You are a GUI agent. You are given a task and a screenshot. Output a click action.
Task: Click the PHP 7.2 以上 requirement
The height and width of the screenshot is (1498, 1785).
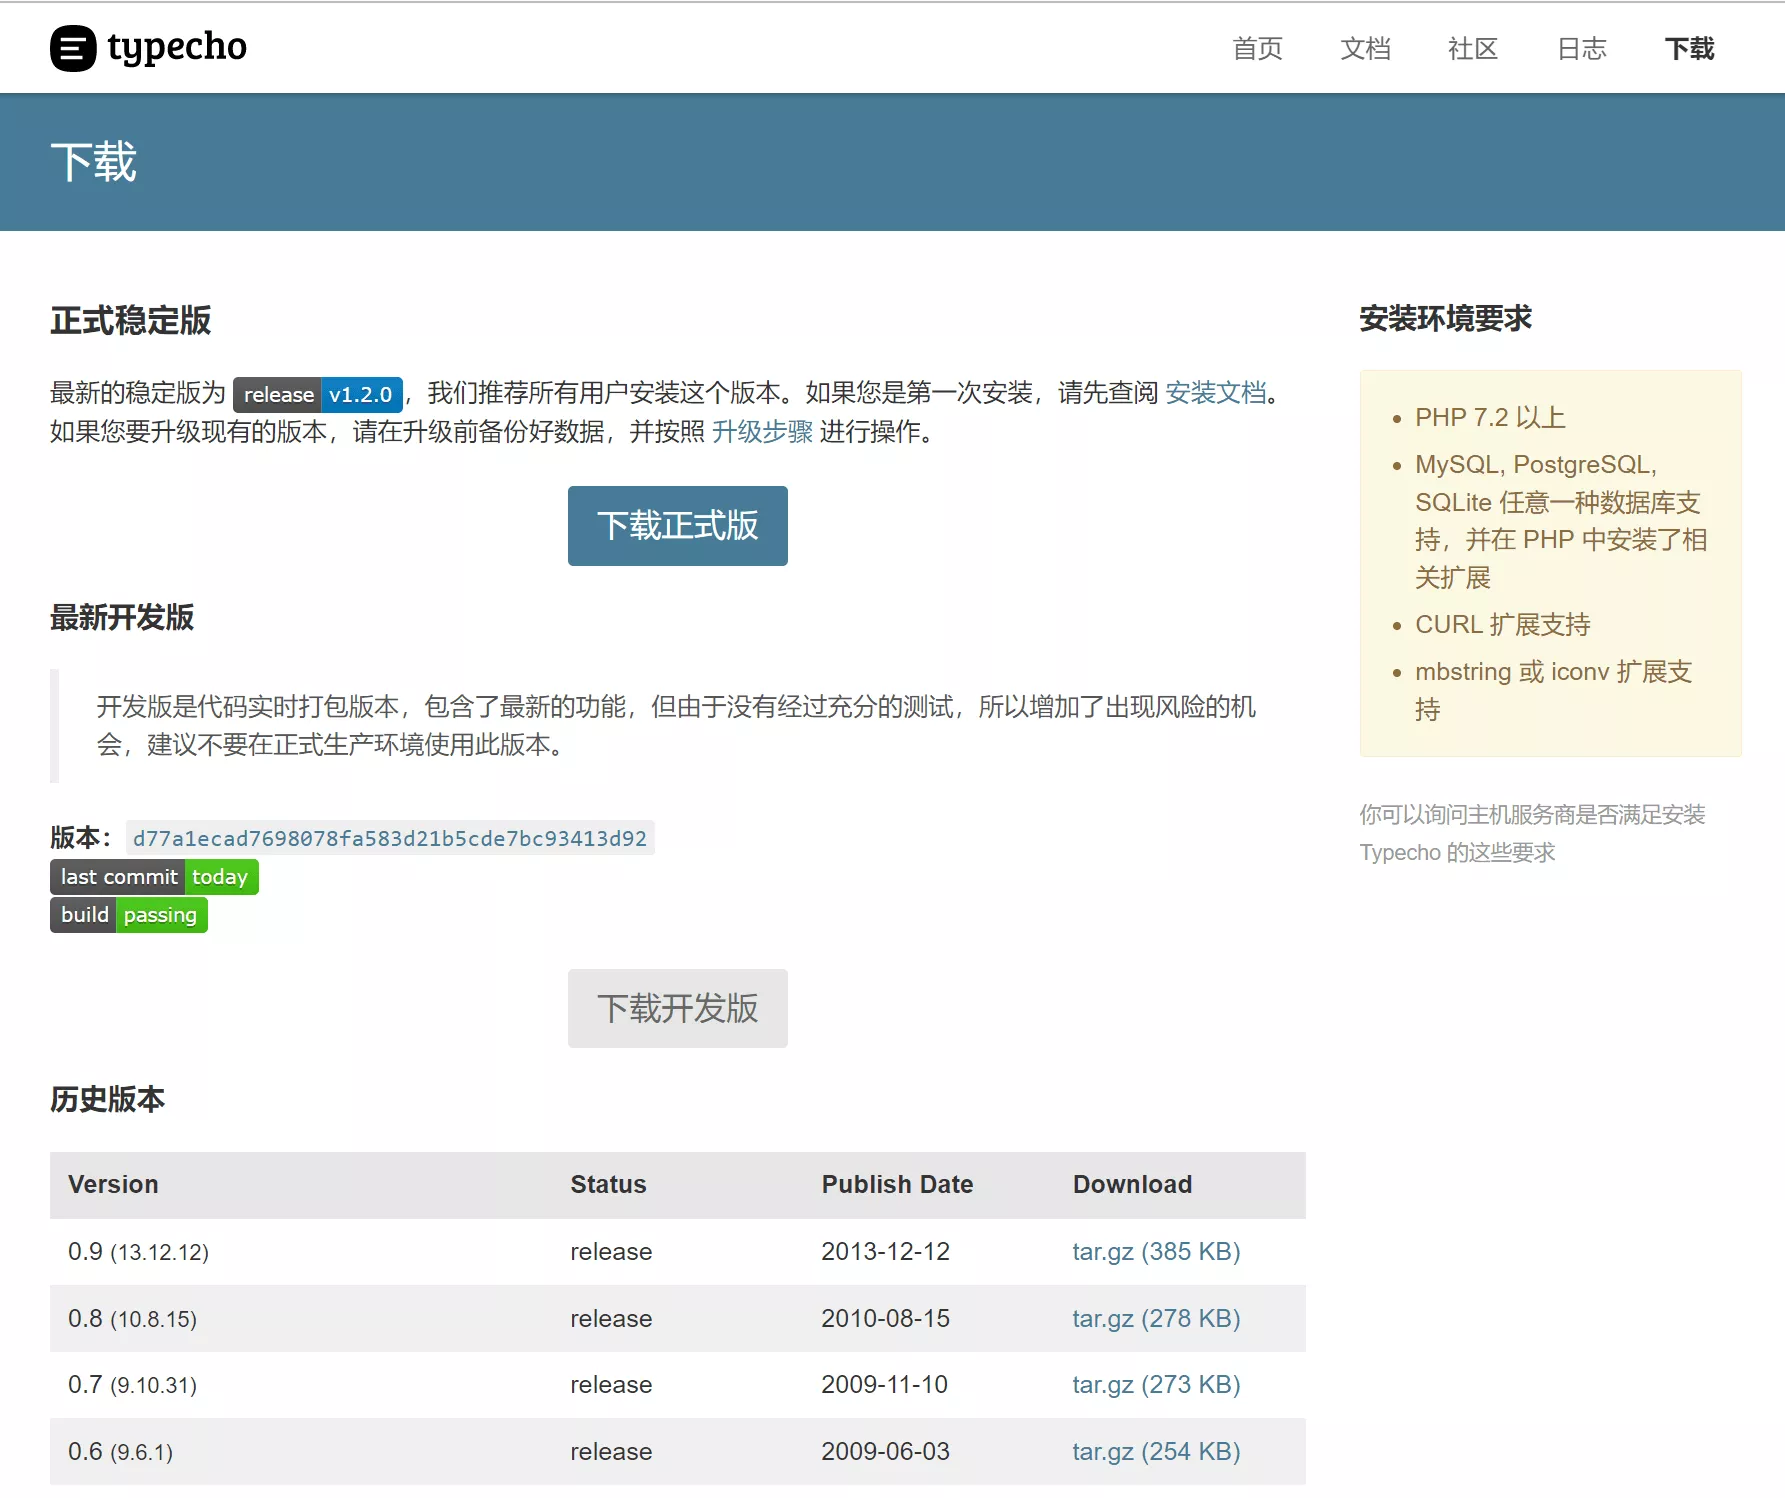tap(1490, 418)
